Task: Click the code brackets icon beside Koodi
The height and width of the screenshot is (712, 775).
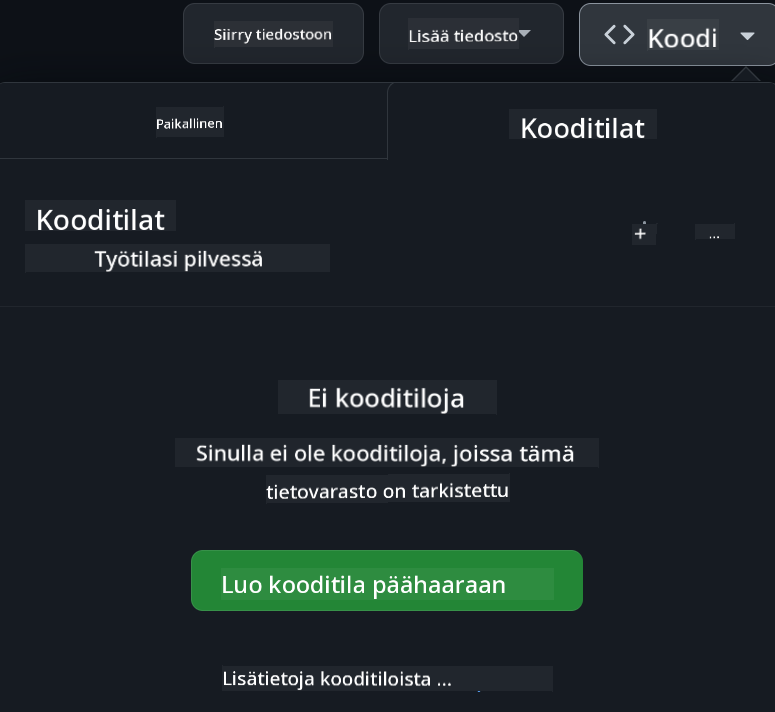Action: coord(619,35)
